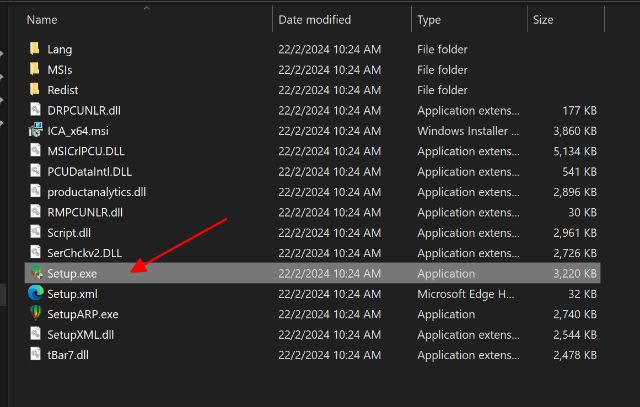Image resolution: width=640 pixels, height=407 pixels.
Task: Sort files by Name column header
Action: click(40, 19)
